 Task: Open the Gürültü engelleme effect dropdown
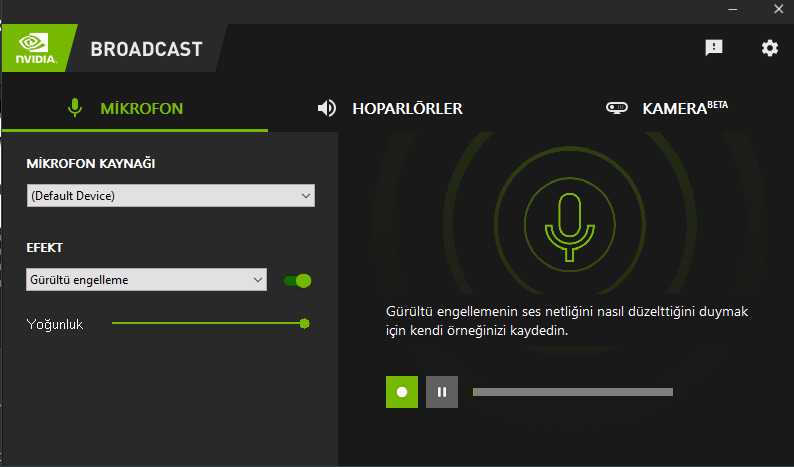(146, 280)
